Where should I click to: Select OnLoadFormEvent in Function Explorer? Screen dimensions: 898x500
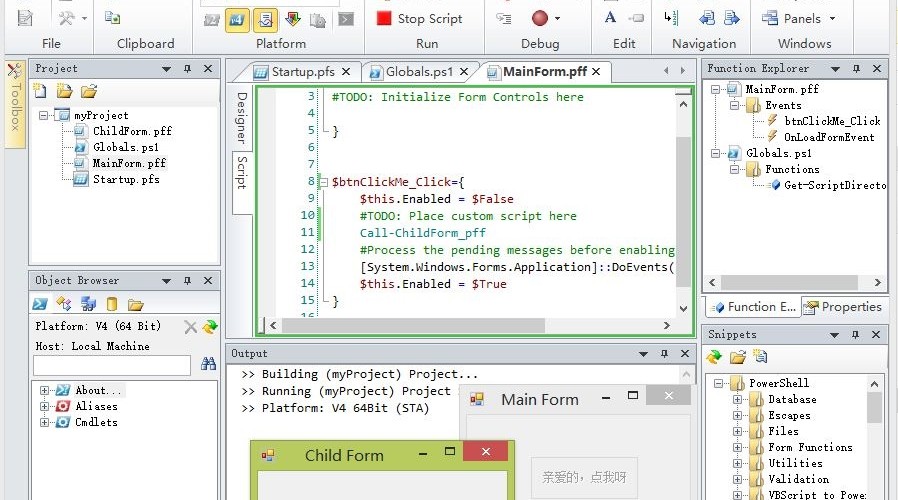pyautogui.click(x=829, y=137)
